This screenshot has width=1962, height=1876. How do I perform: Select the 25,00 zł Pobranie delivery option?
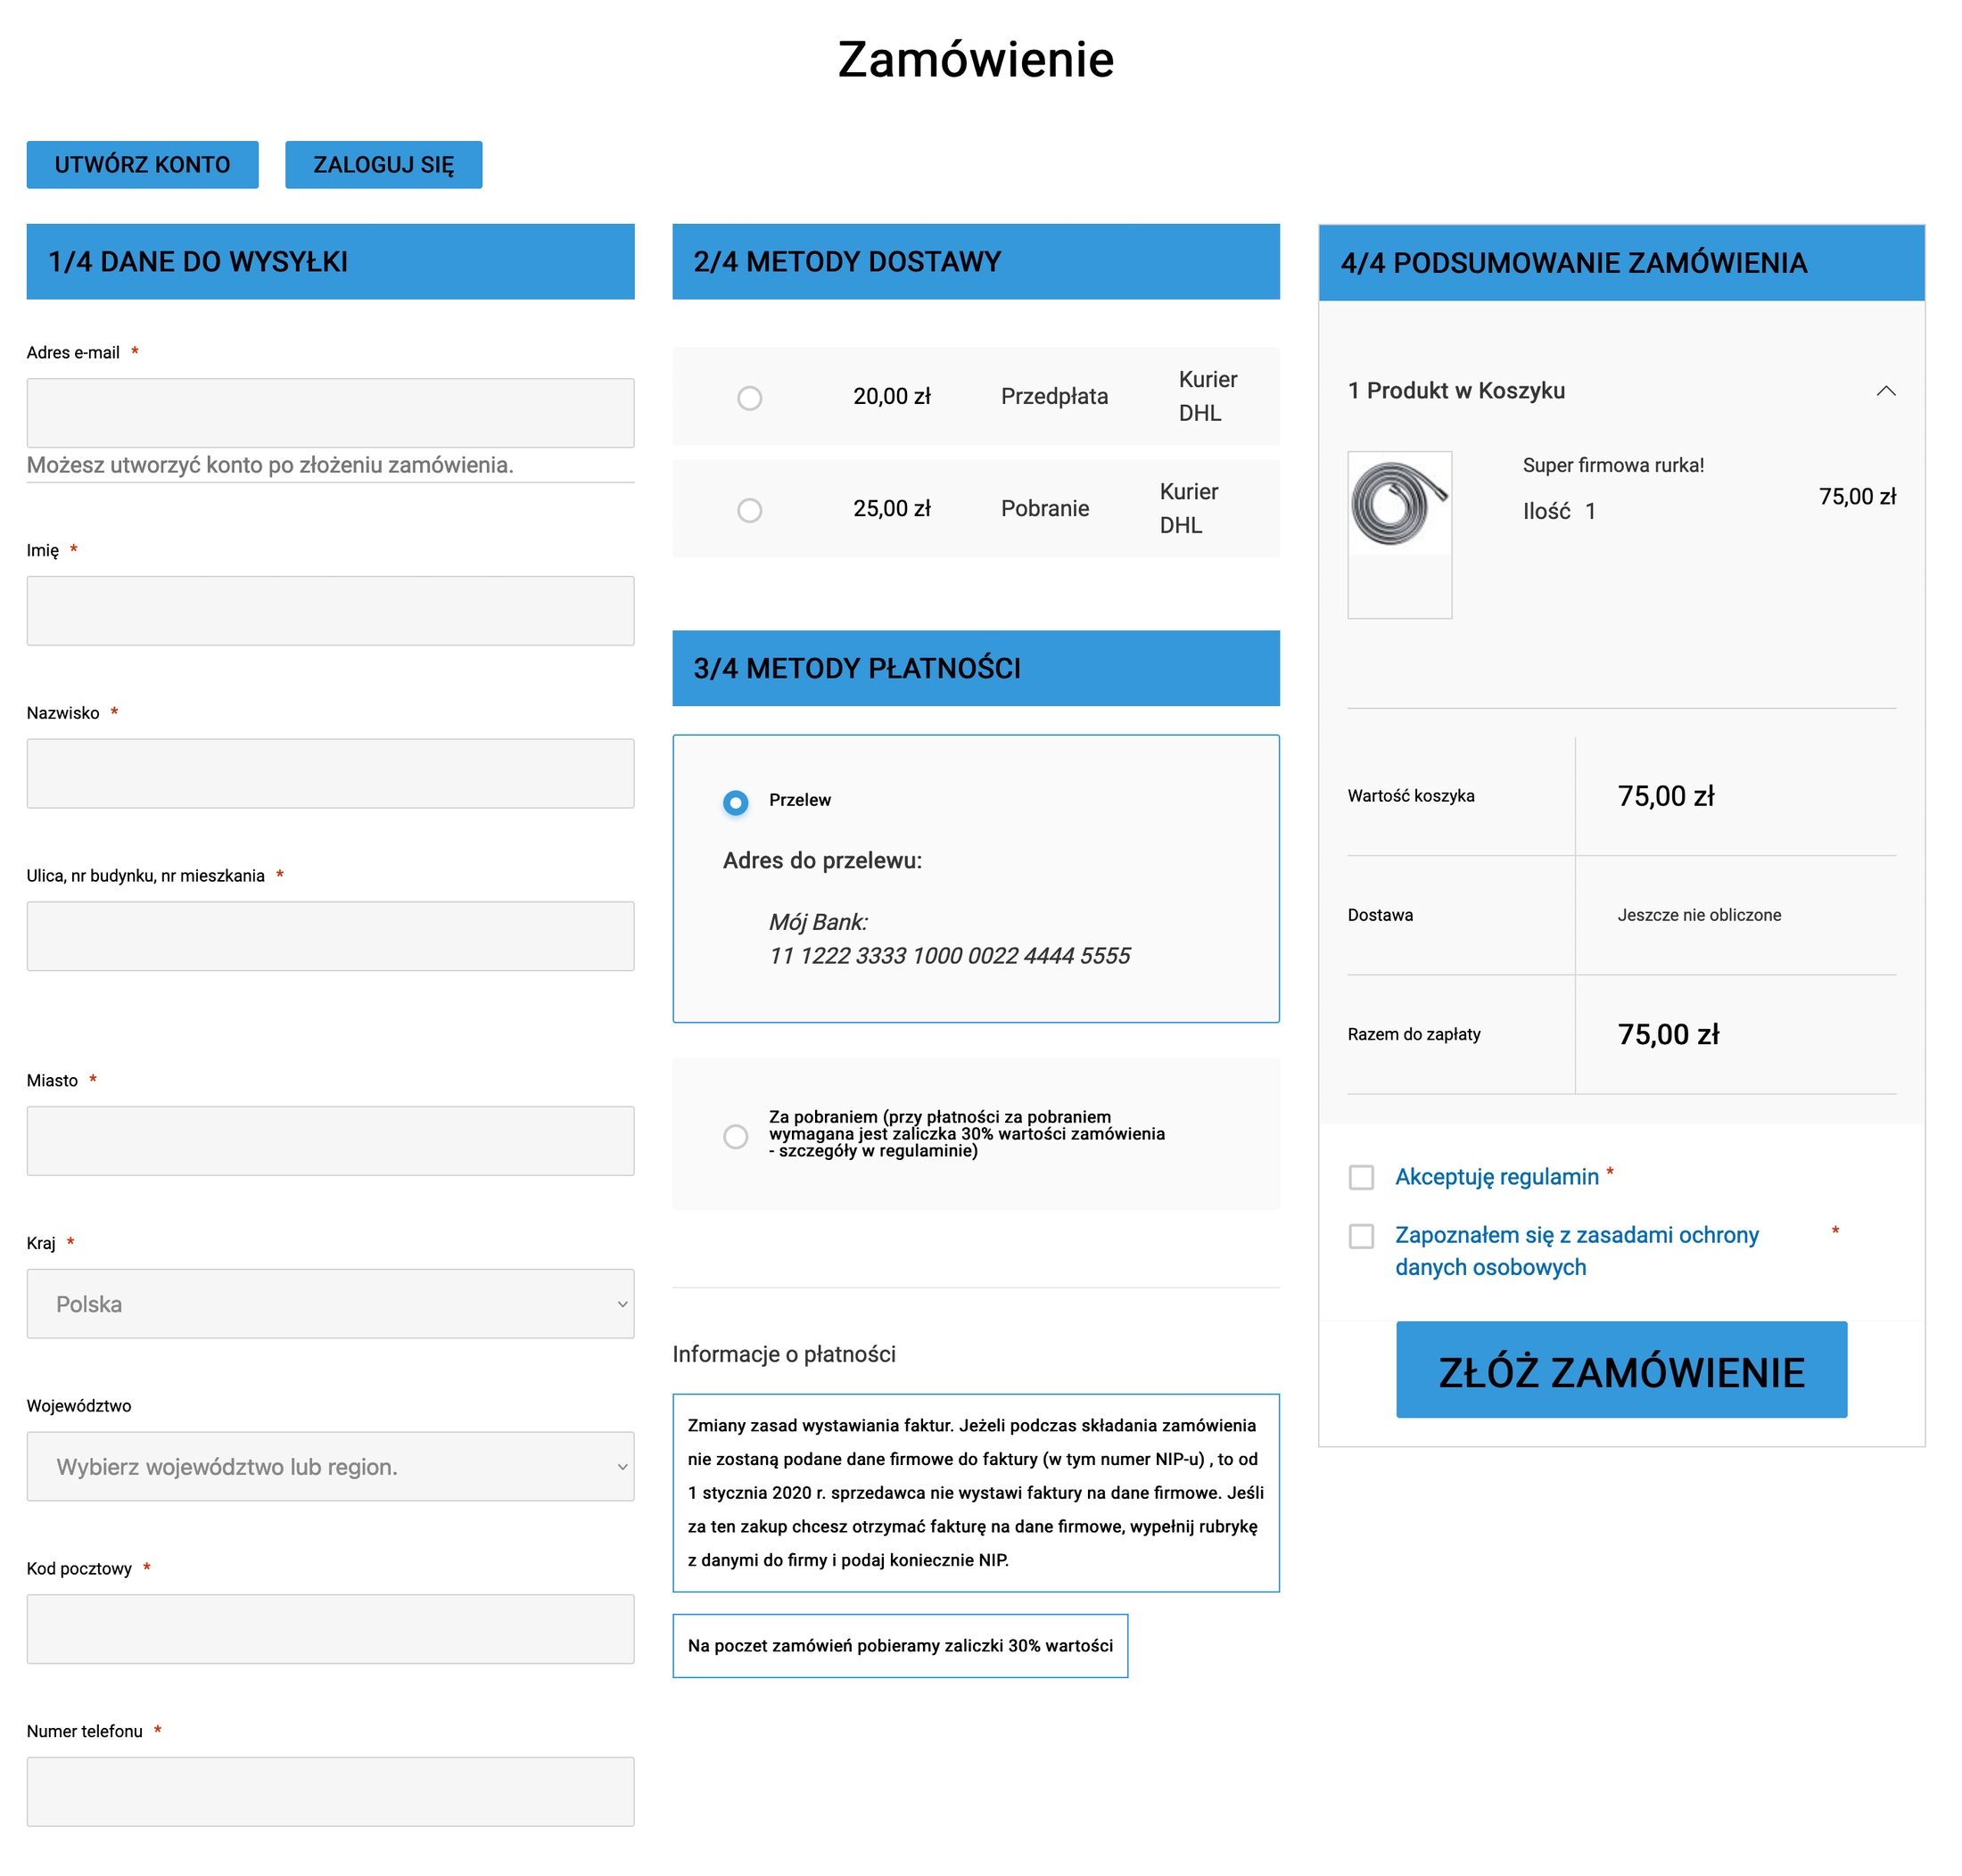point(749,510)
